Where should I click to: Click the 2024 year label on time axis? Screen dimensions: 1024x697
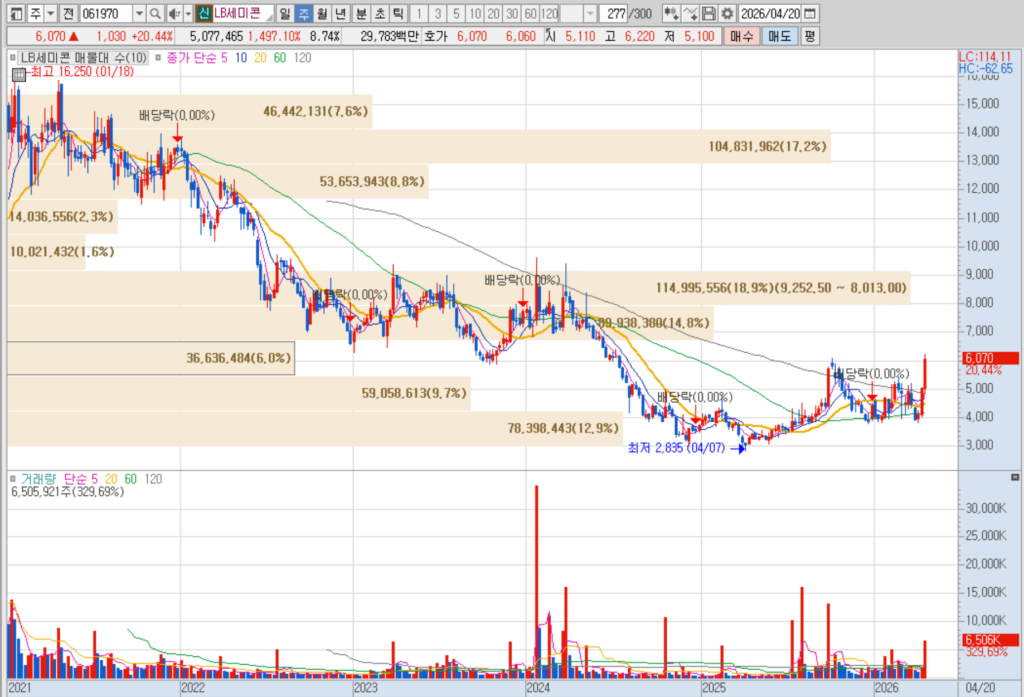click(x=537, y=688)
